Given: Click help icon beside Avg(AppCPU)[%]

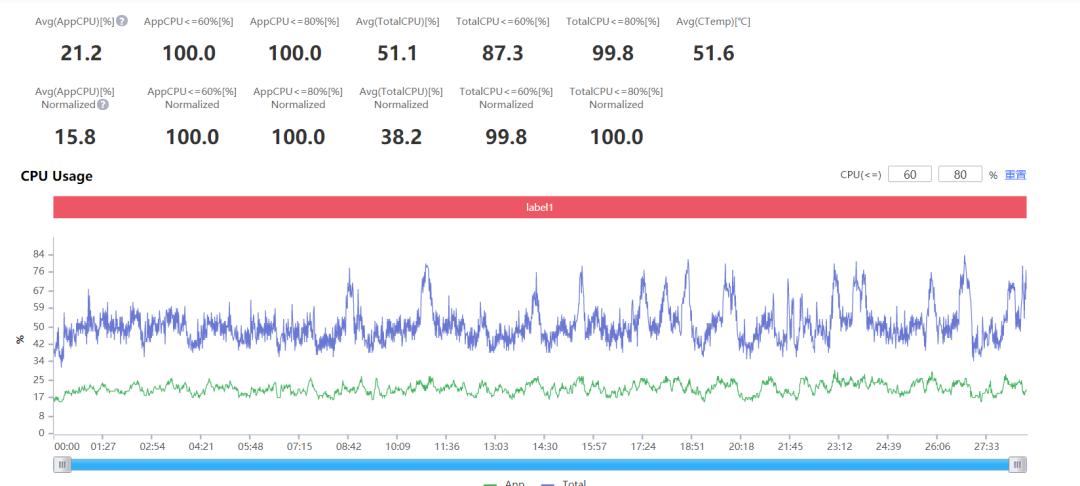Looking at the screenshot, I should (122, 21).
